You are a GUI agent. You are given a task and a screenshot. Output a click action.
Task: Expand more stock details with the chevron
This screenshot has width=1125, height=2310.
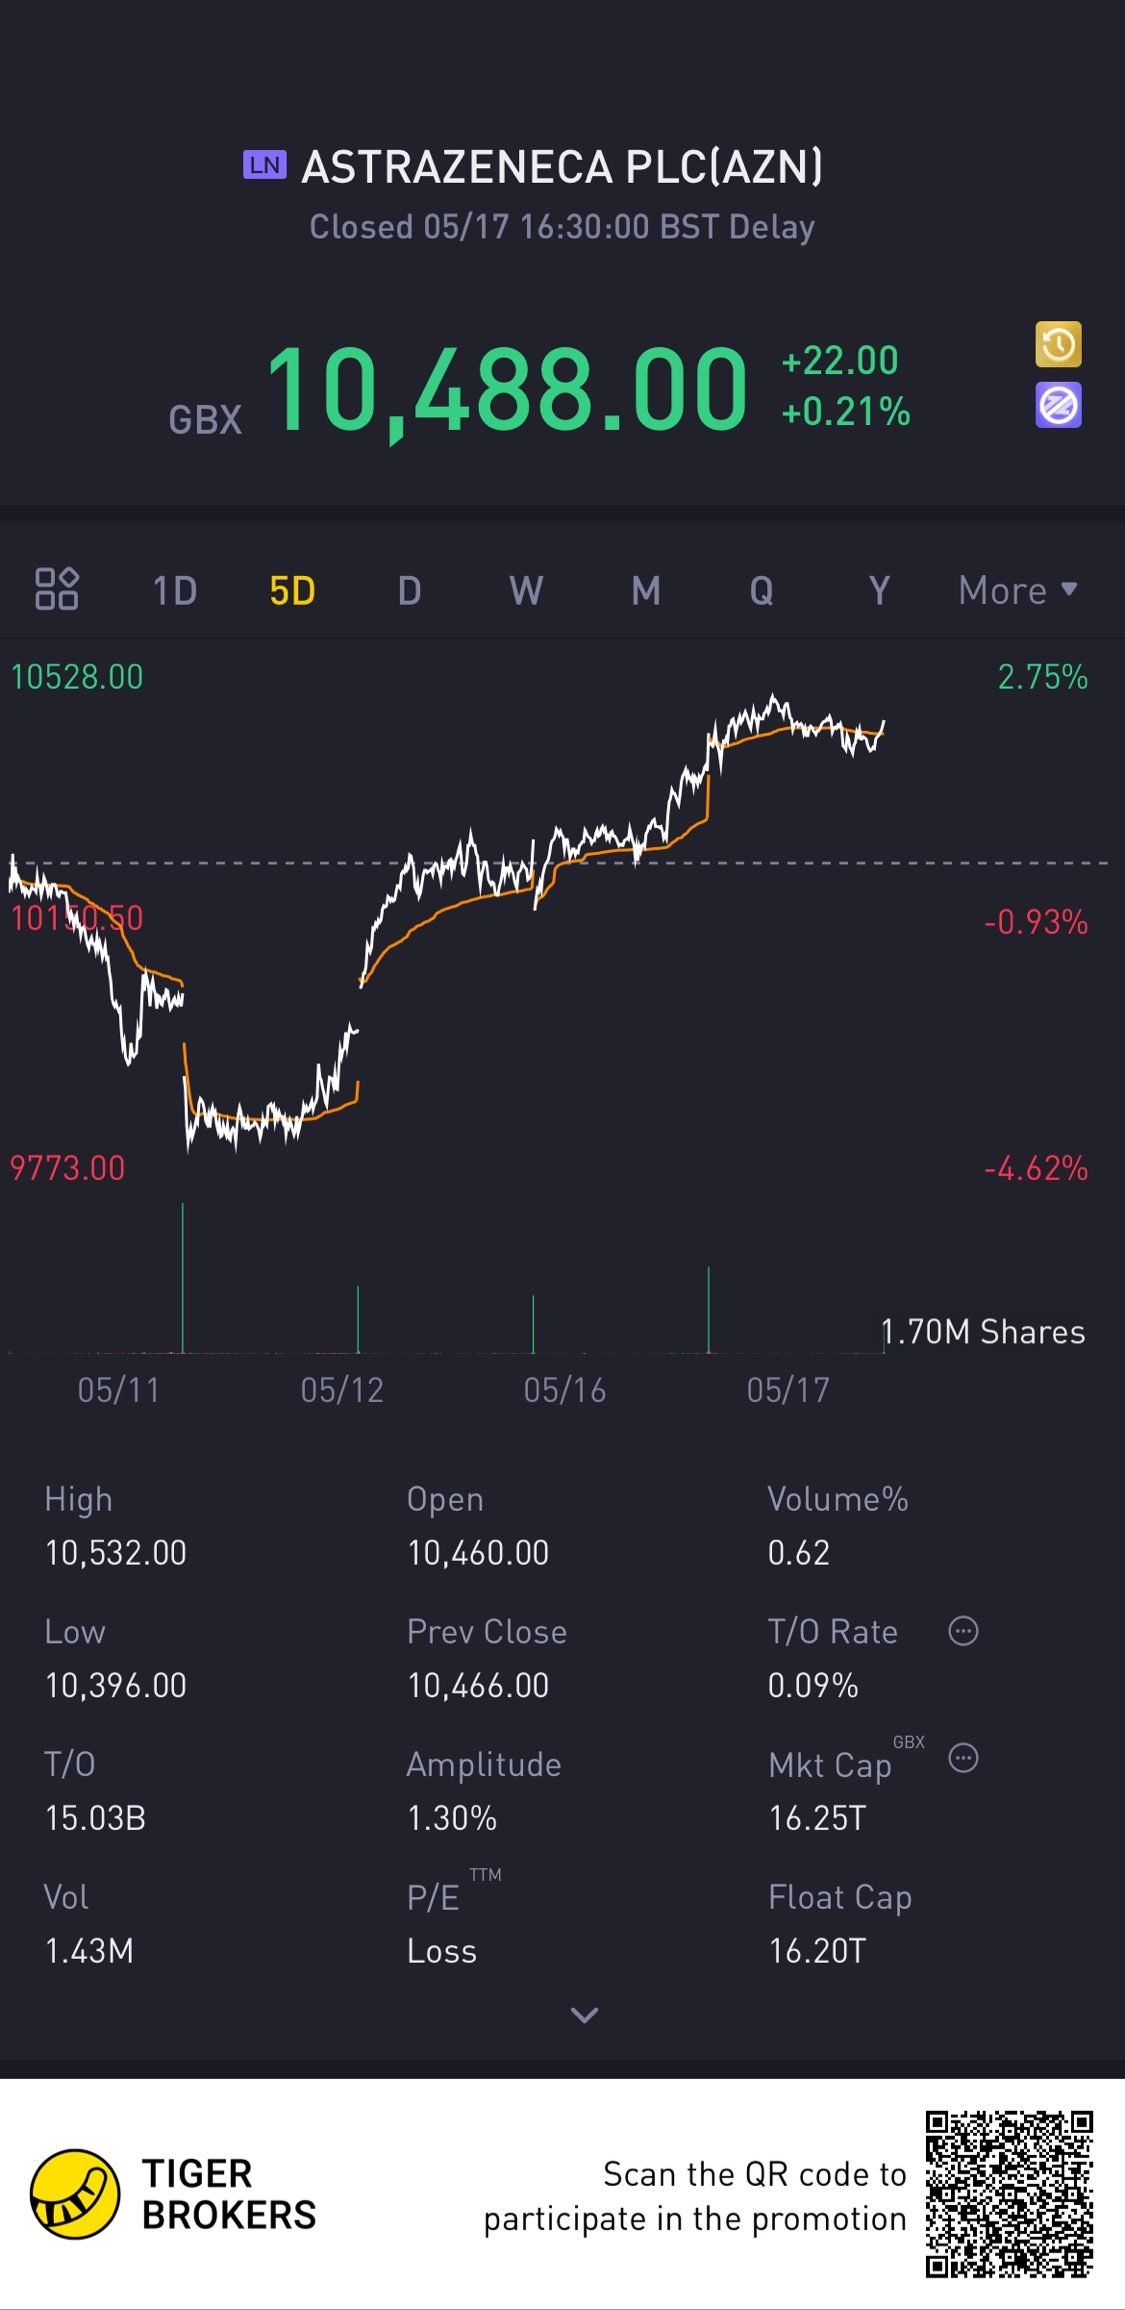[x=584, y=2015]
